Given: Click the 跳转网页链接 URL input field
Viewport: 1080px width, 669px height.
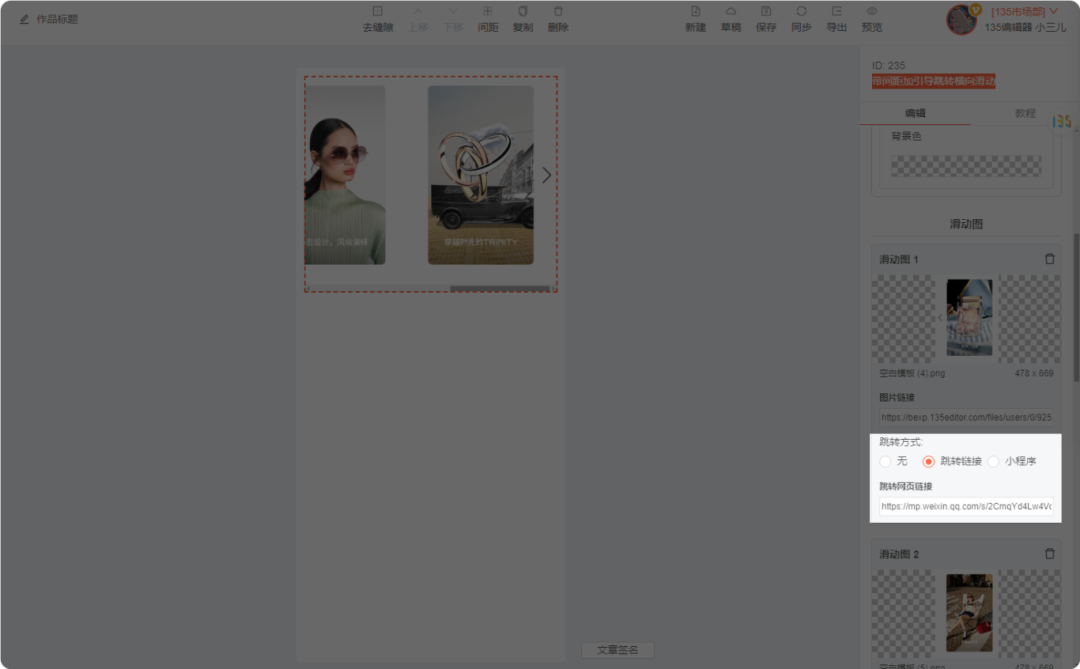Looking at the screenshot, I should [x=966, y=506].
